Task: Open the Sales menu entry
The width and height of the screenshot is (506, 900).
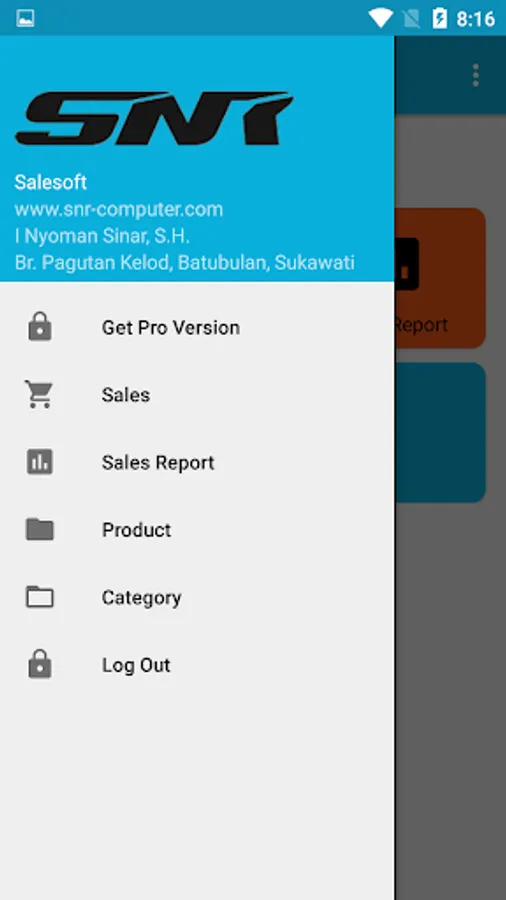Action: (197, 395)
